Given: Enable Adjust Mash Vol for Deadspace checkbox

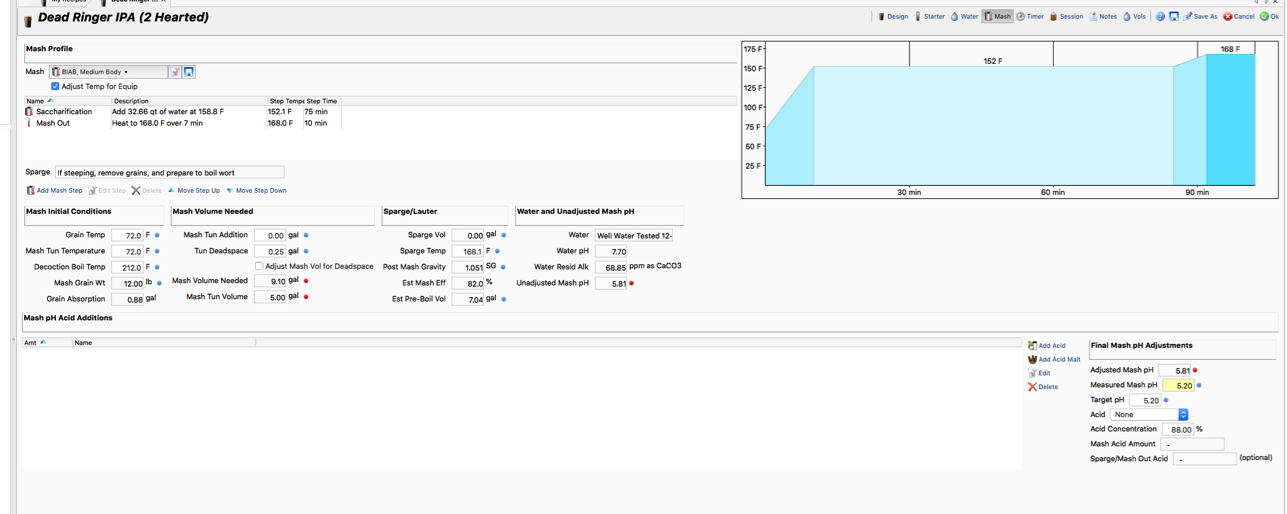Looking at the screenshot, I should pos(259,267).
